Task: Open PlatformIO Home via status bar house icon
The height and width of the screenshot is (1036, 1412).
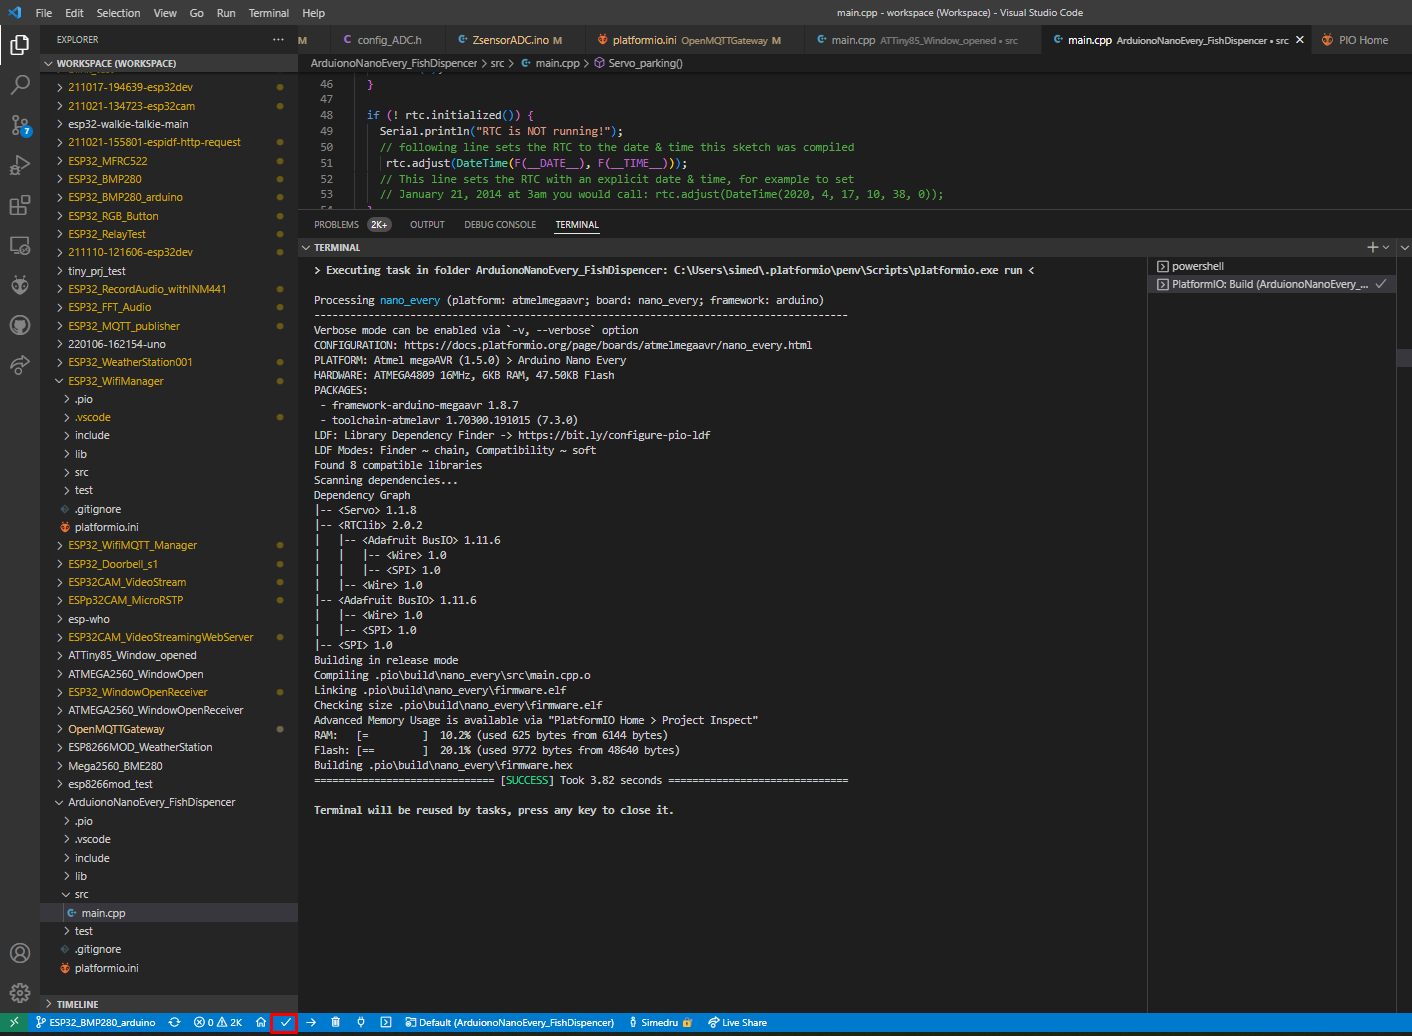Action: point(261,1022)
